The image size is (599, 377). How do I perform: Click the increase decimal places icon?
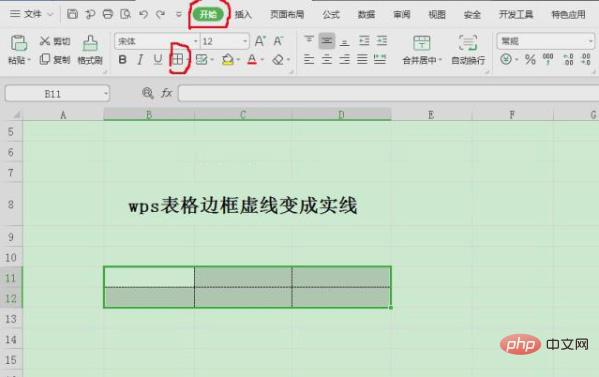(x=568, y=59)
